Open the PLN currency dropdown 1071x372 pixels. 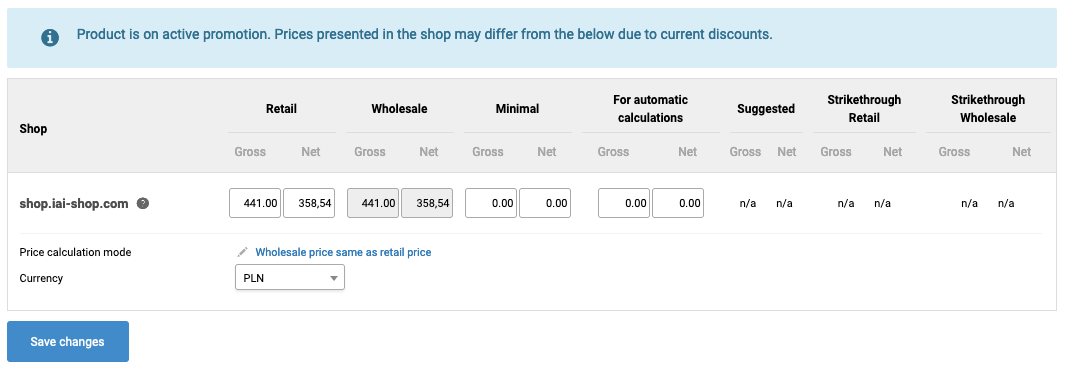coord(290,278)
